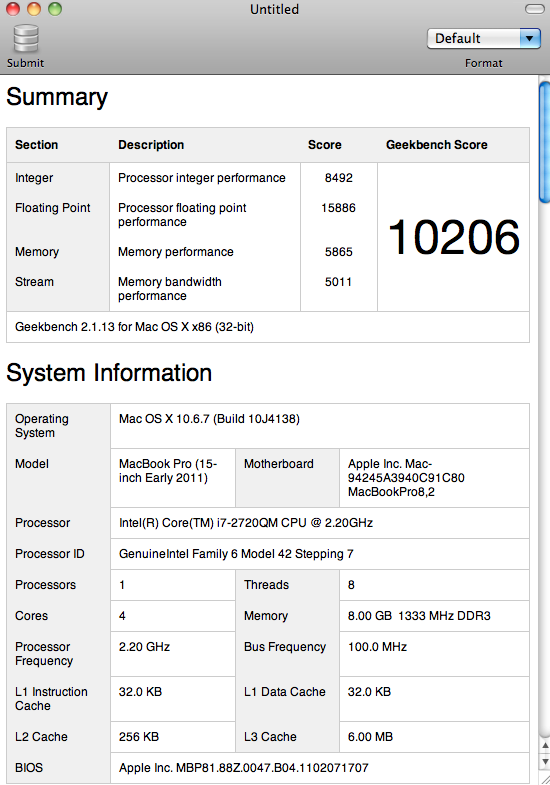Click the Geekbench Score column header

point(437,145)
